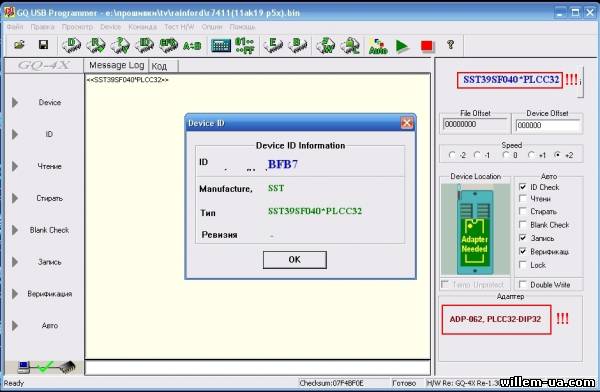Click the green play arrow icon
Viewport: 600px width, 392px height.
[x=402, y=46]
